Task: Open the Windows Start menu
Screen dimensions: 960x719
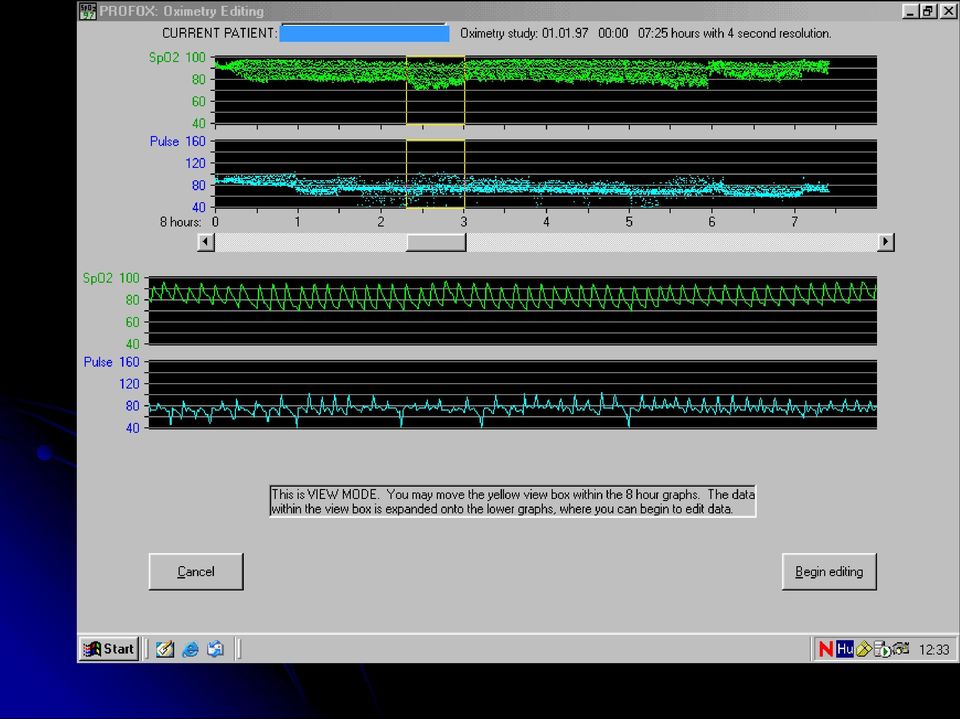Action: tap(110, 649)
